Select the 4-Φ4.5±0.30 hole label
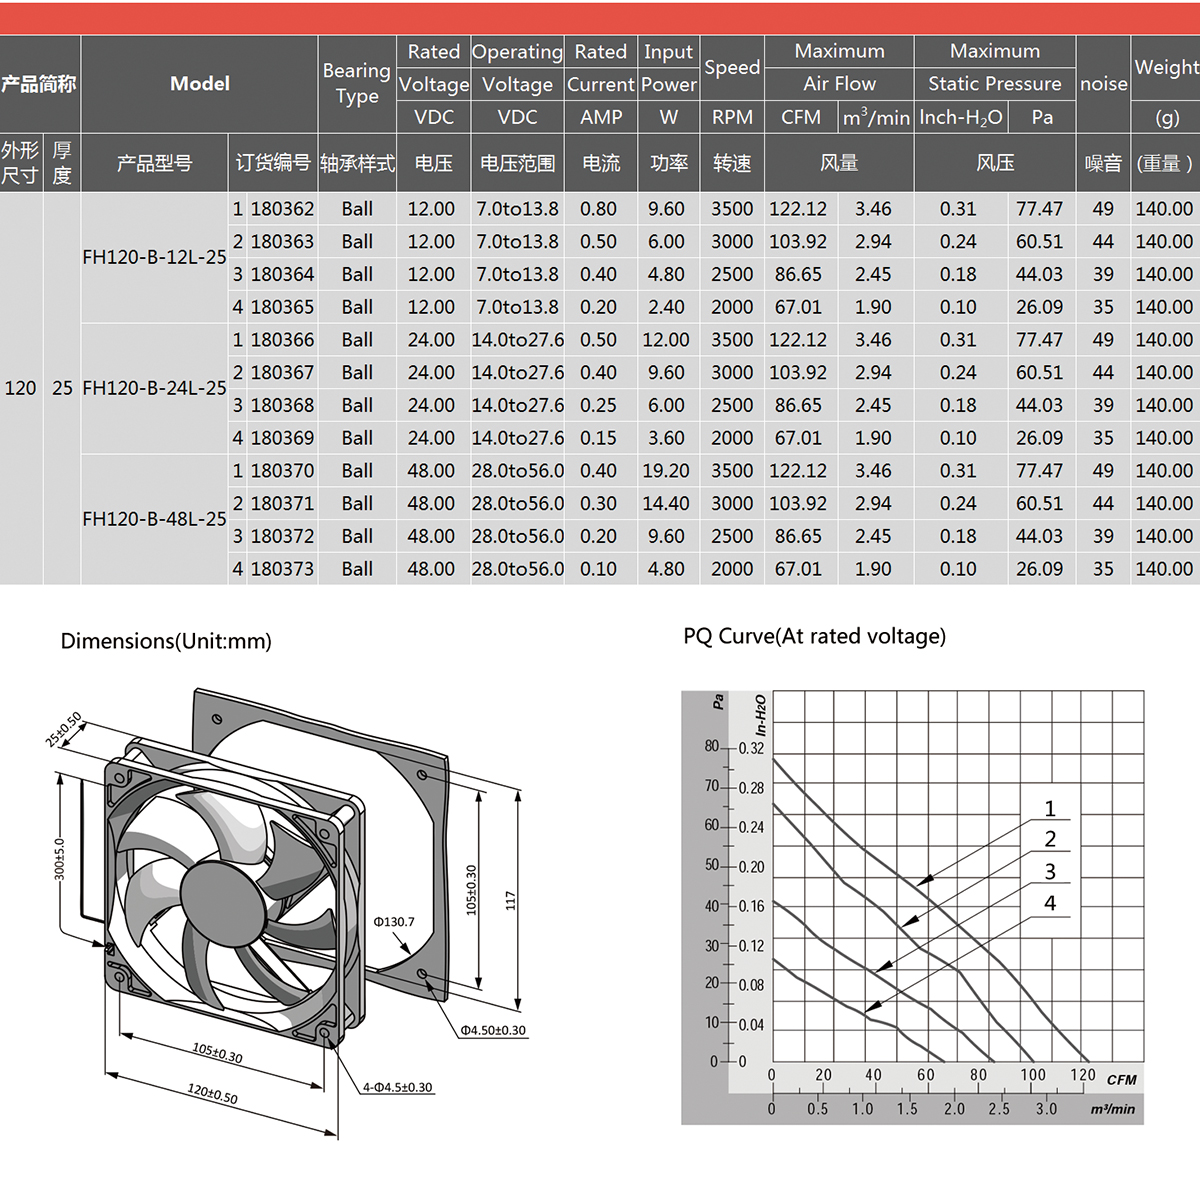Viewport: 1200px width, 1200px height. tap(398, 1087)
